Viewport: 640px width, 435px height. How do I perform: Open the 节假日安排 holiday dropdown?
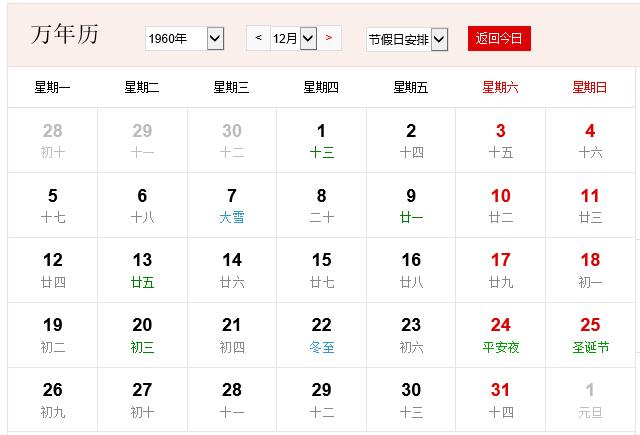tap(407, 40)
